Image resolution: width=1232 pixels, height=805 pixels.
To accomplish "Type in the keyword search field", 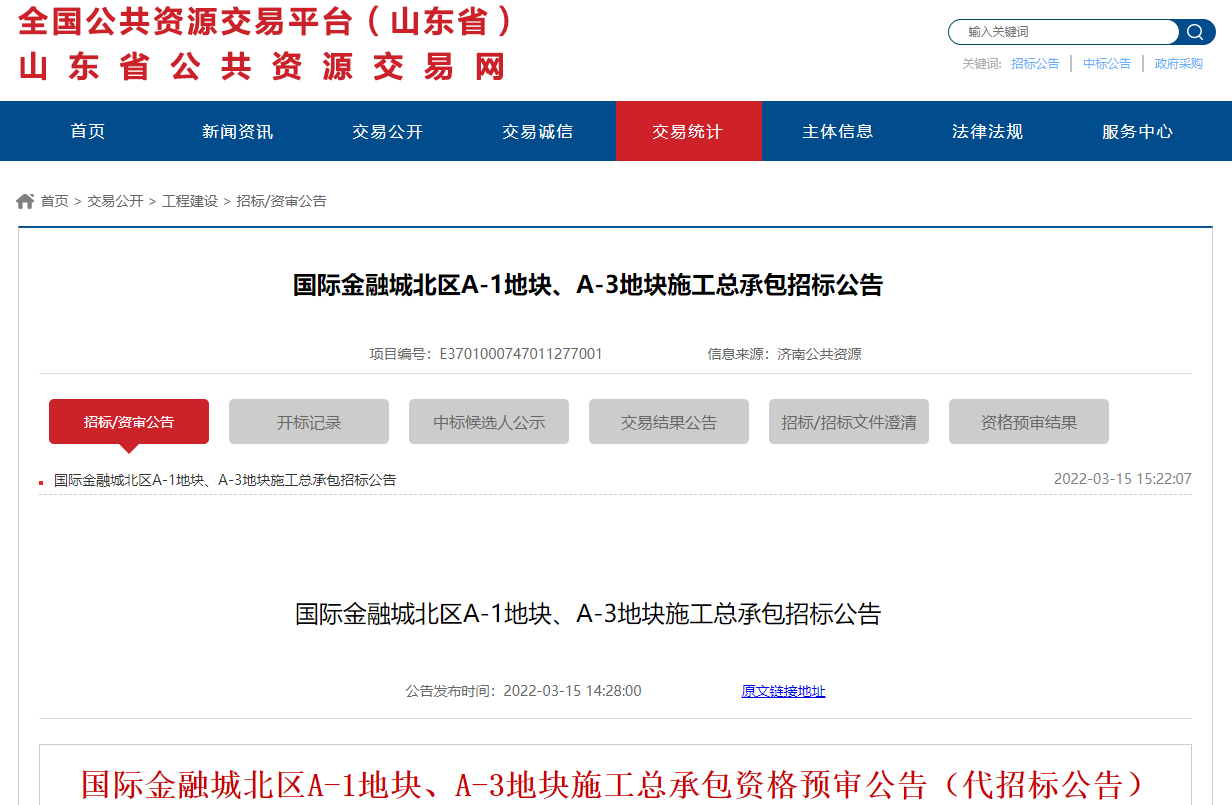I will (x=1065, y=32).
